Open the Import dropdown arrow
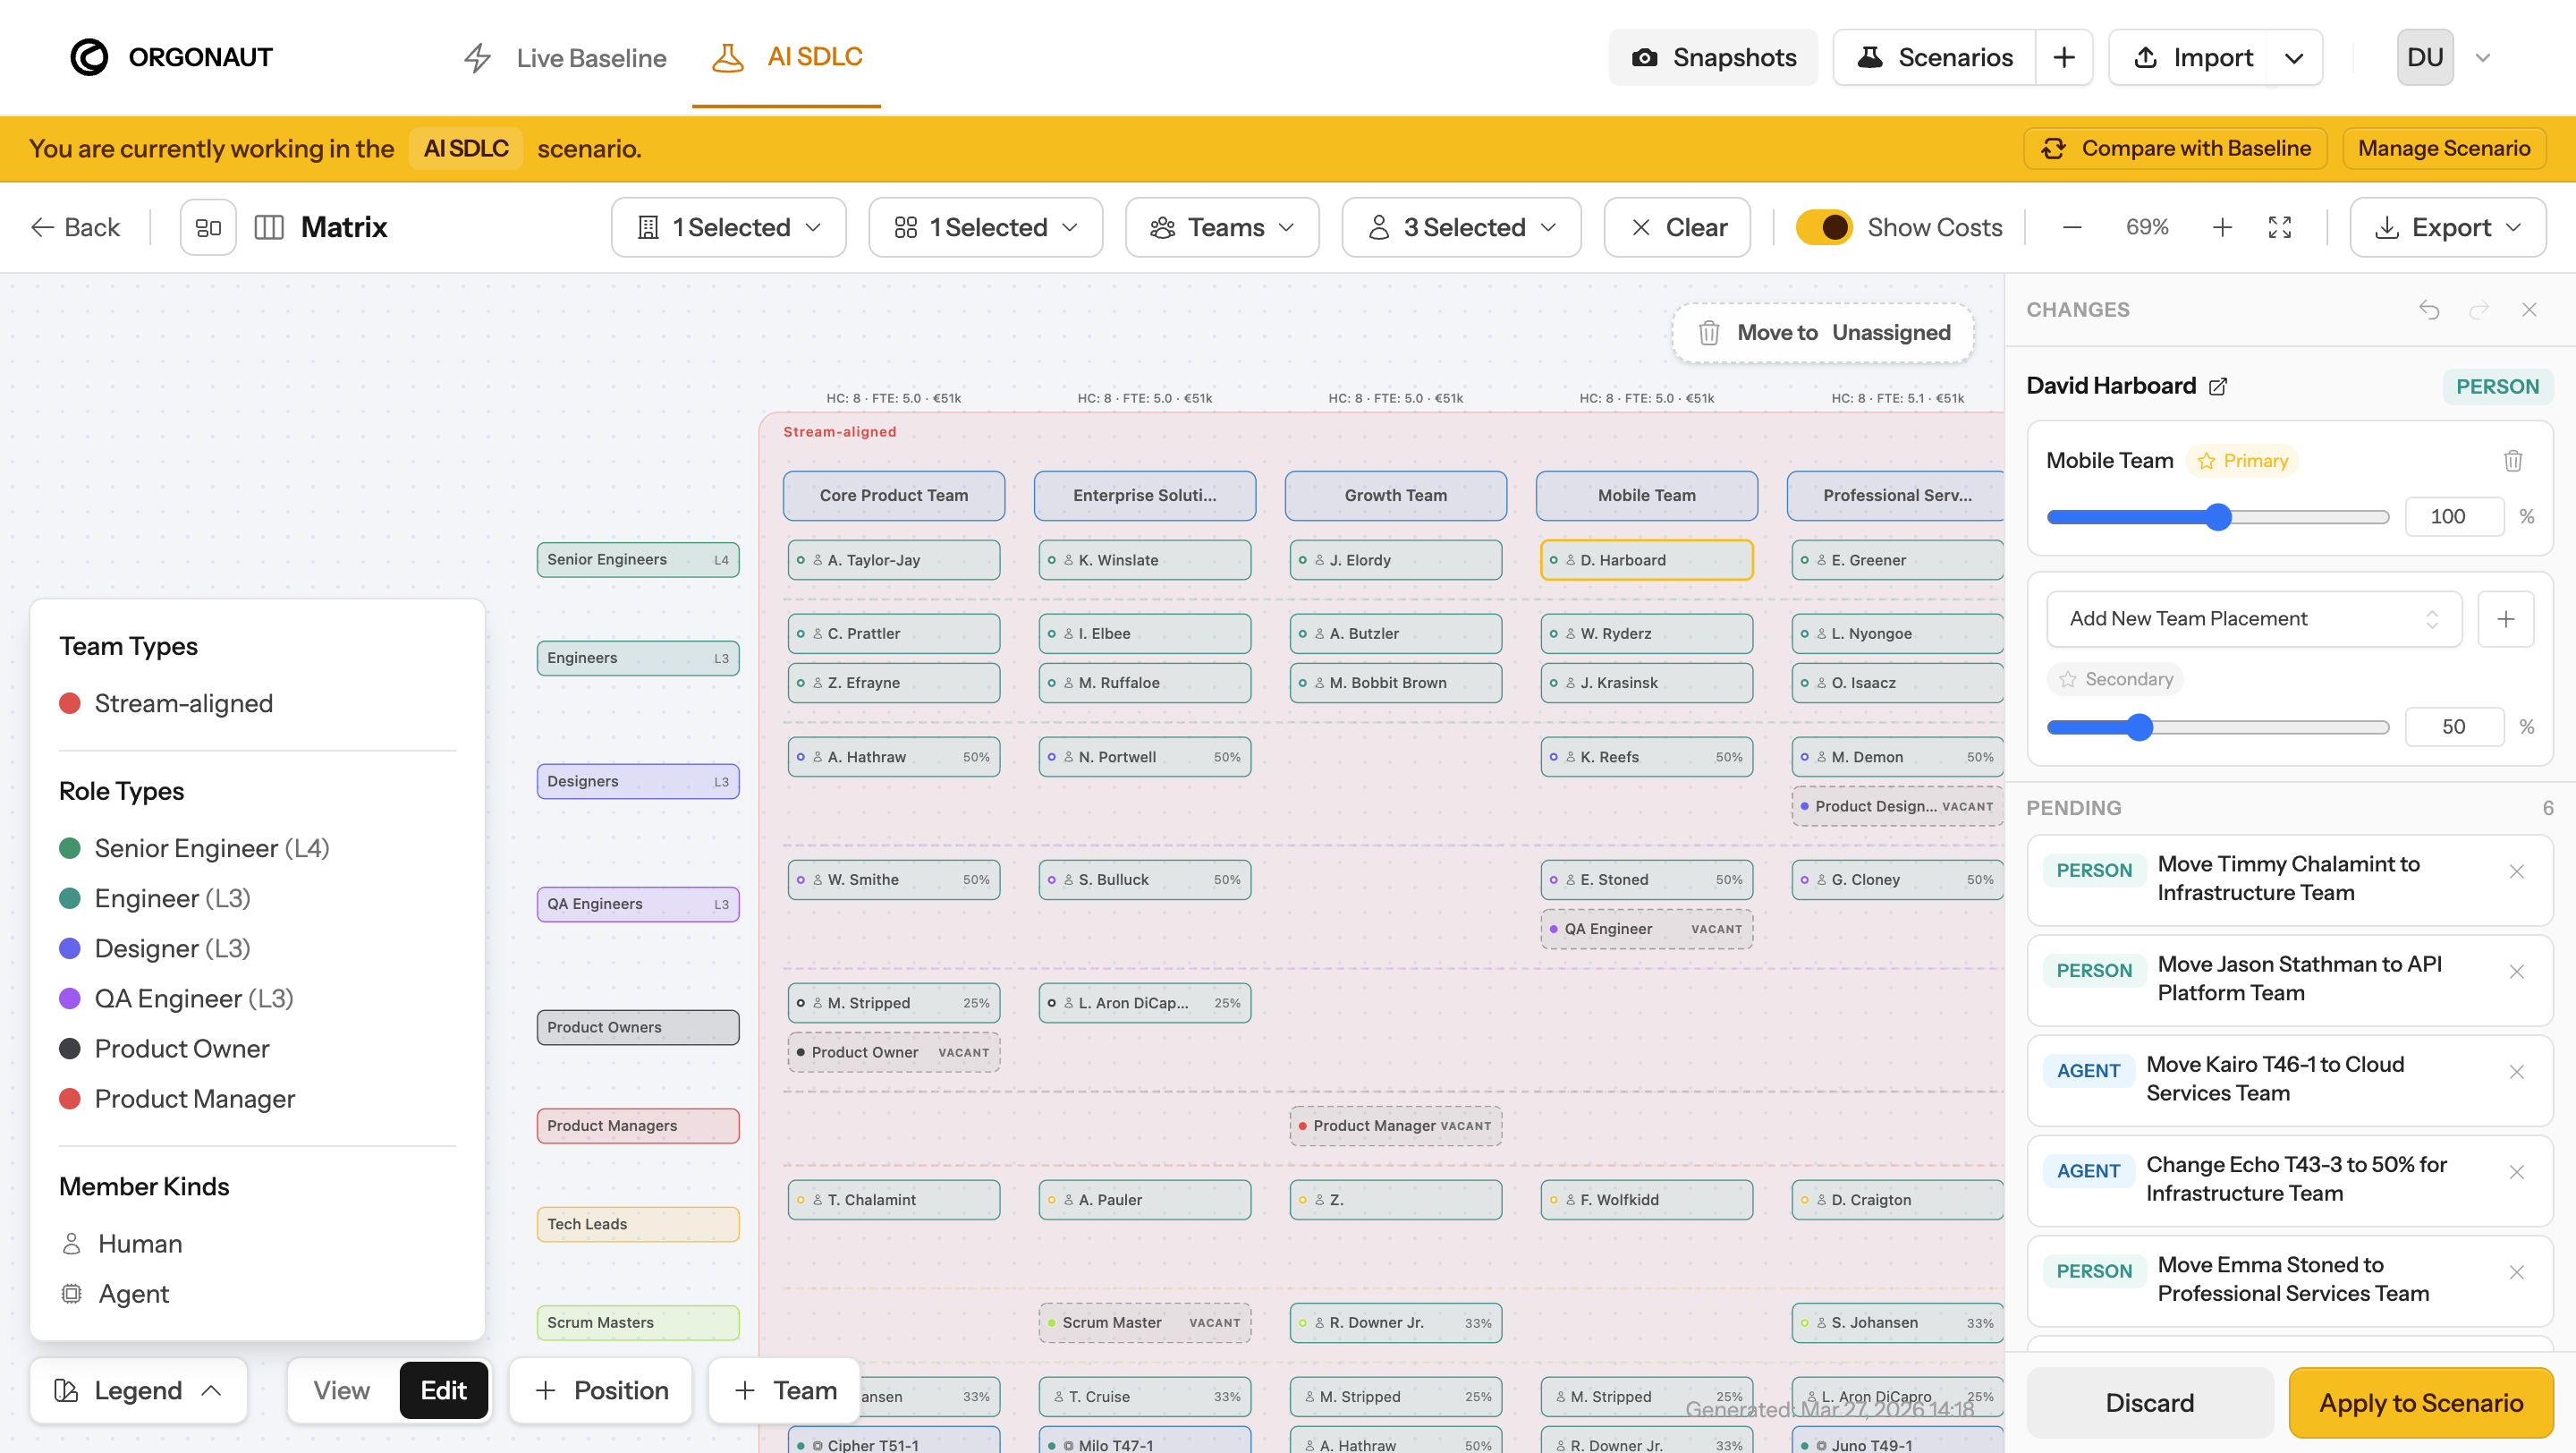This screenshot has width=2576, height=1453. 2294,58
